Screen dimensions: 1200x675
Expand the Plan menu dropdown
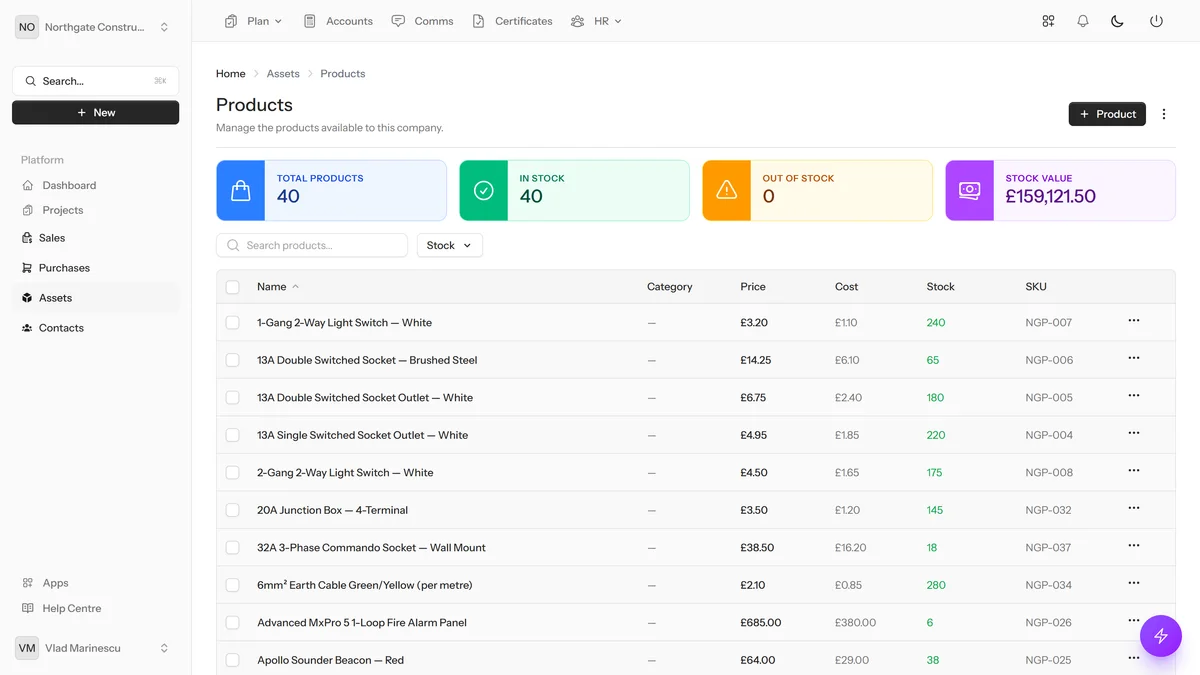pos(254,21)
